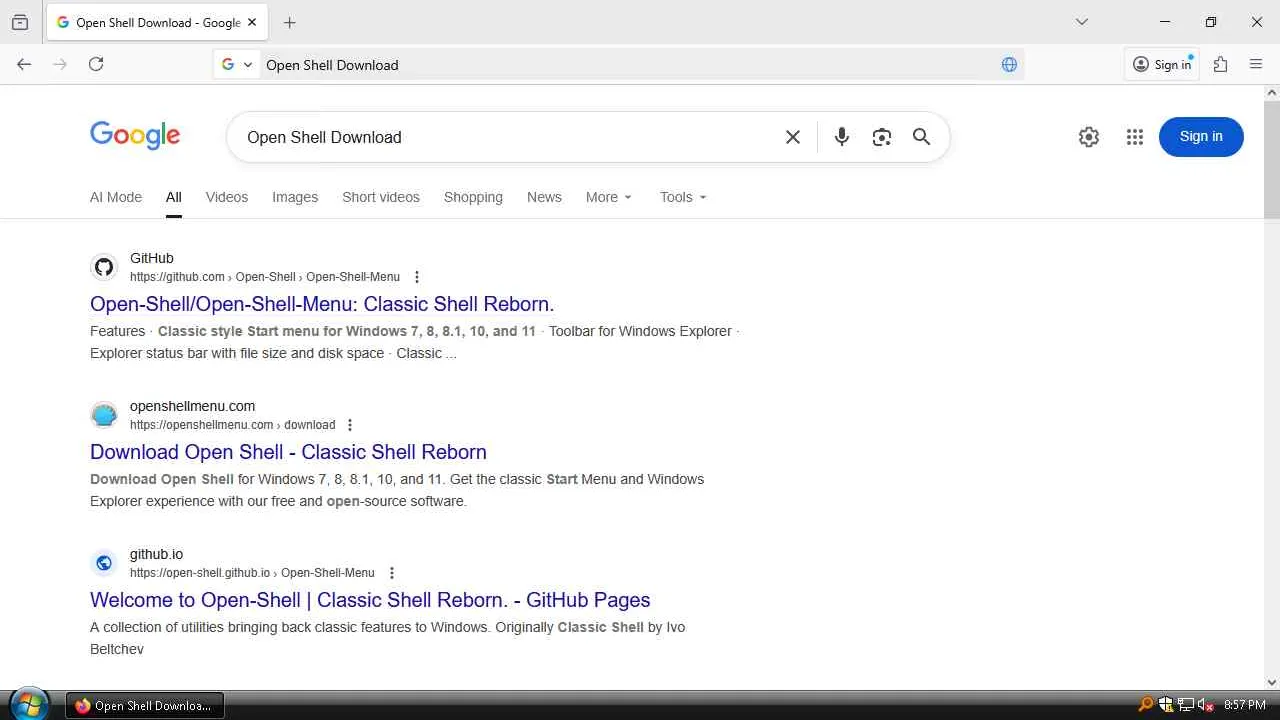
Task: Close the Open Shell Download tab
Action: coord(252,22)
